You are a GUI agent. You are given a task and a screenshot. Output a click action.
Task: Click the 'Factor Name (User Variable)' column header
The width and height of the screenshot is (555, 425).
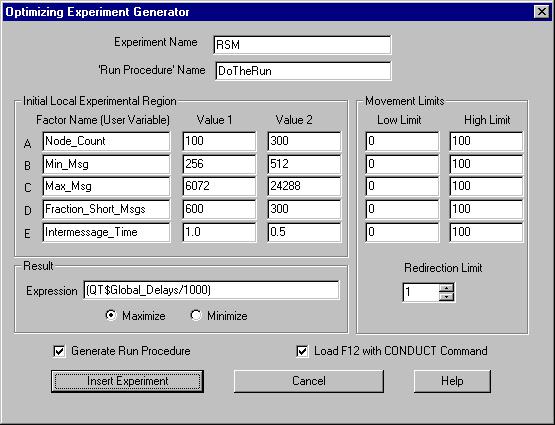point(103,120)
